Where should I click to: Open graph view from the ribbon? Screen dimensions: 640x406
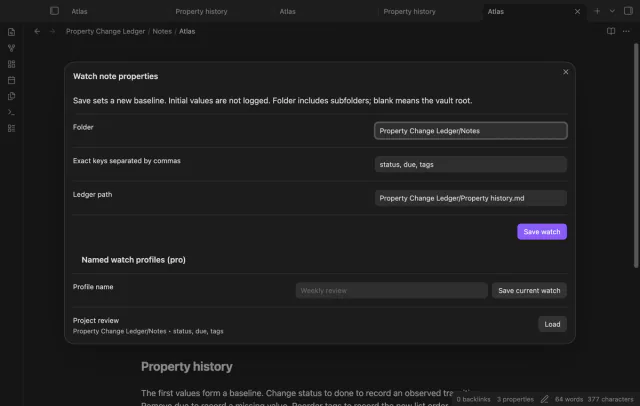pyautogui.click(x=11, y=48)
